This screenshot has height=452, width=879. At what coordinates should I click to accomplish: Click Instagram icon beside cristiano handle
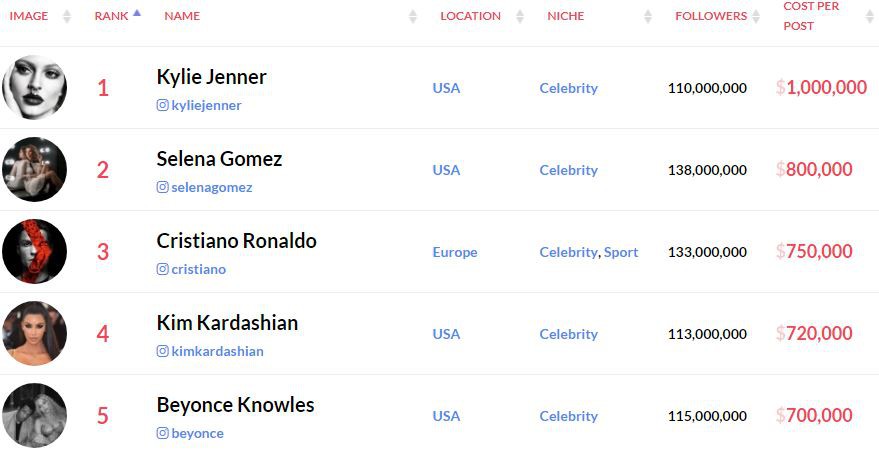163,269
